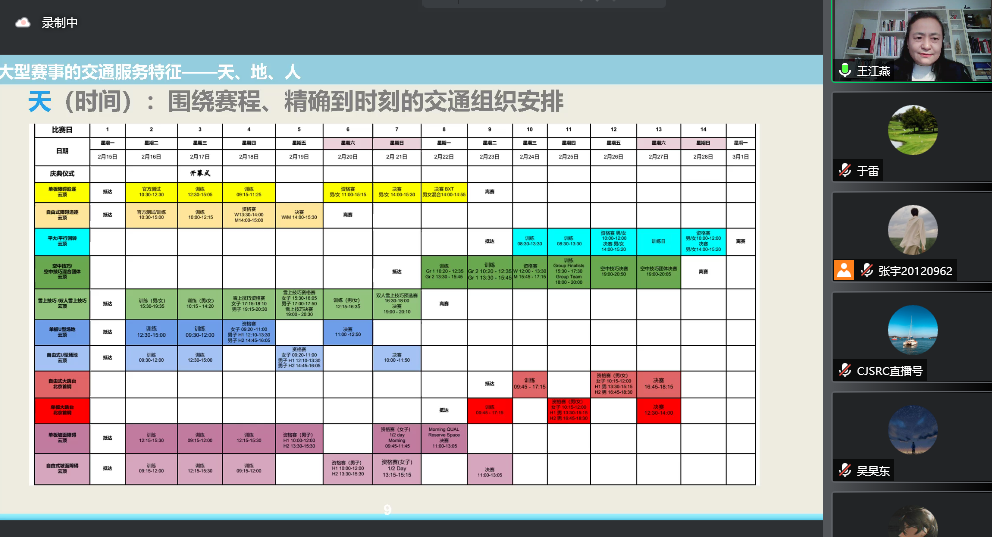
Task: Click the 吴昊东 participant name label
Action: pyautogui.click(x=875, y=471)
